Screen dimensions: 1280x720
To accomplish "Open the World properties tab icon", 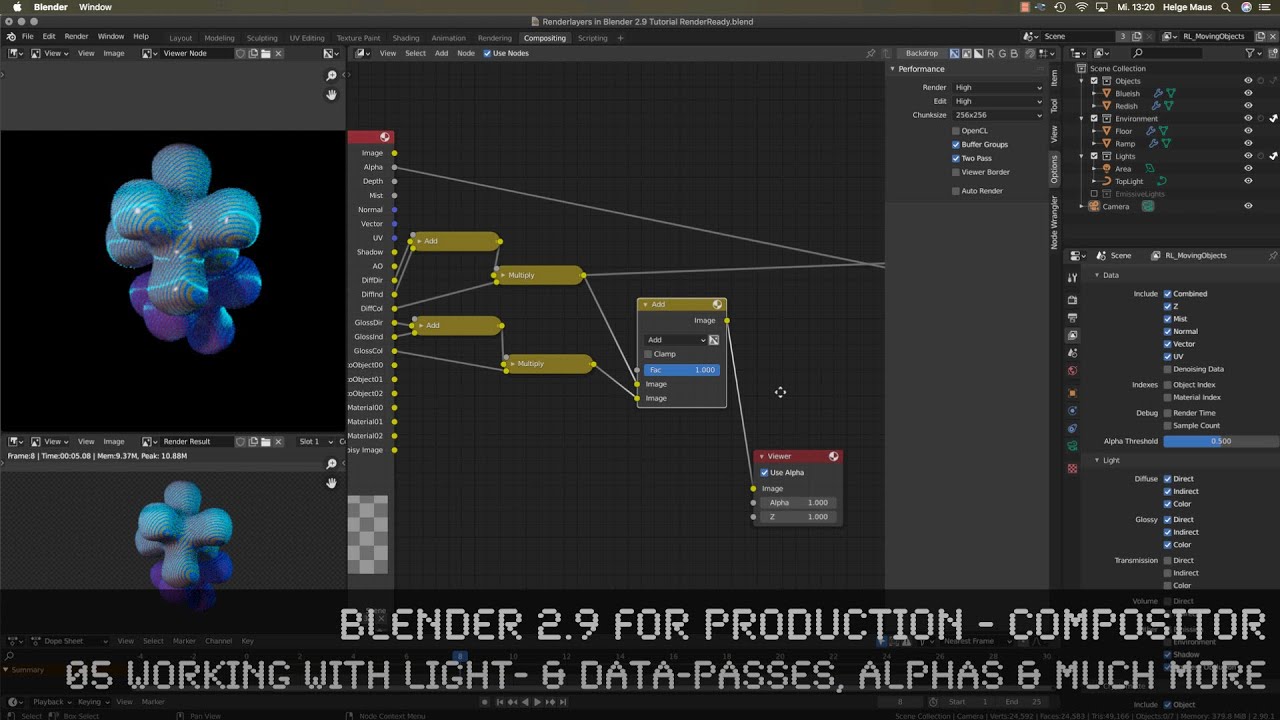I will tap(1072, 371).
